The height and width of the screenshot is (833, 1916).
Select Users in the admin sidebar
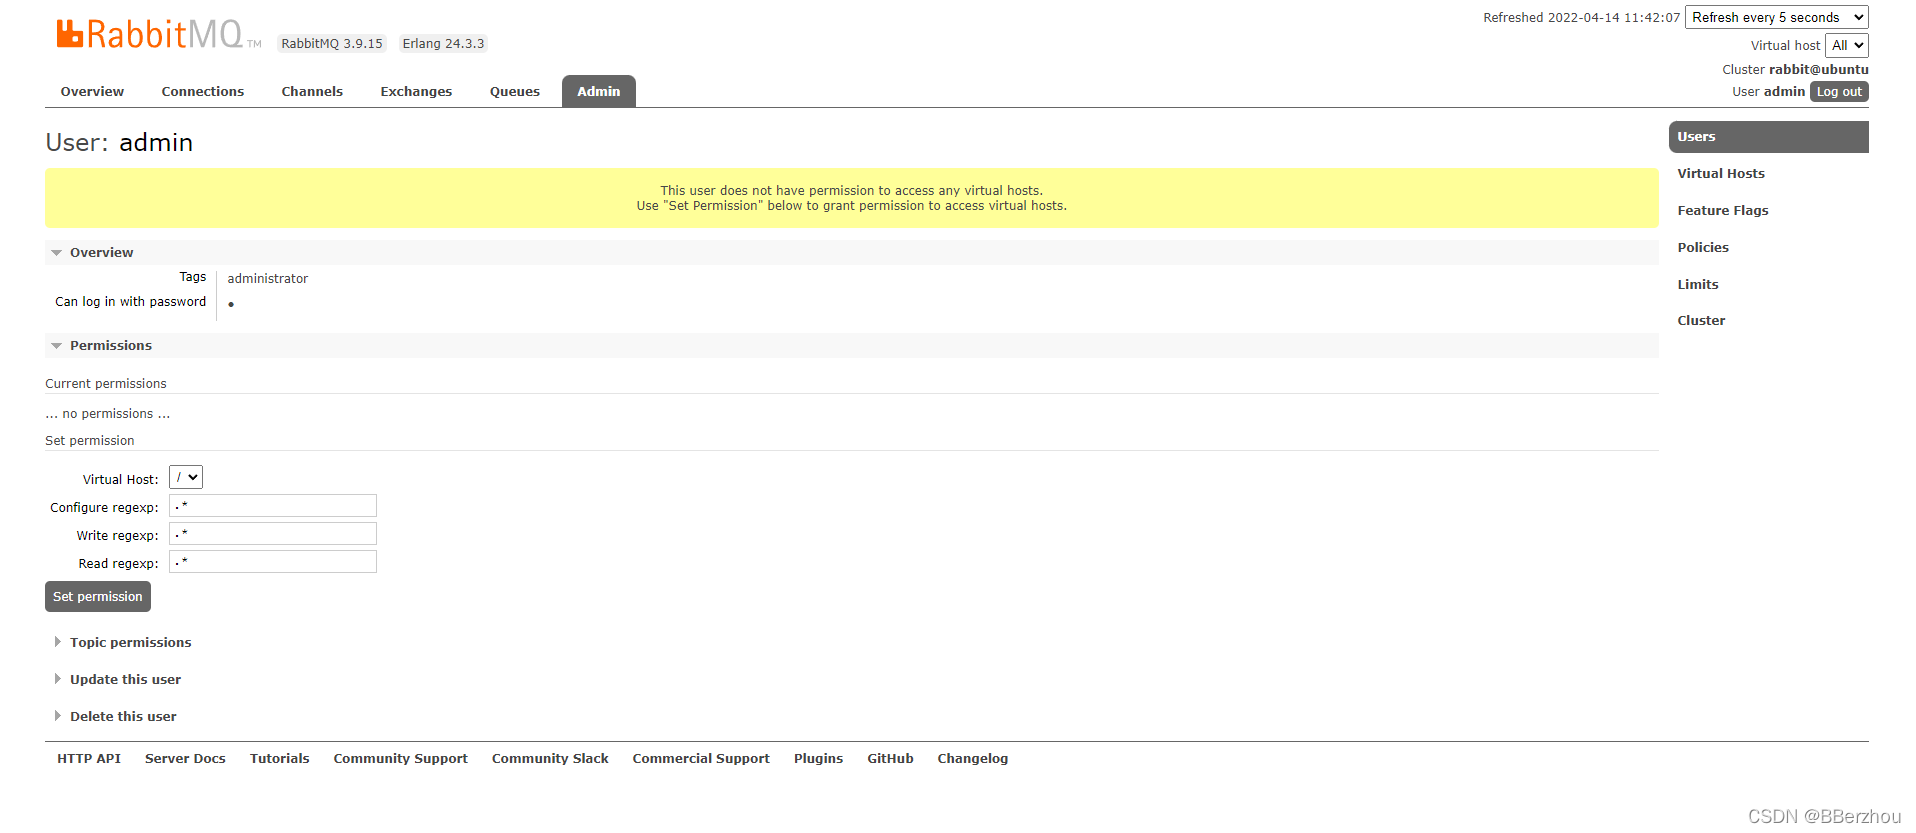click(1768, 137)
